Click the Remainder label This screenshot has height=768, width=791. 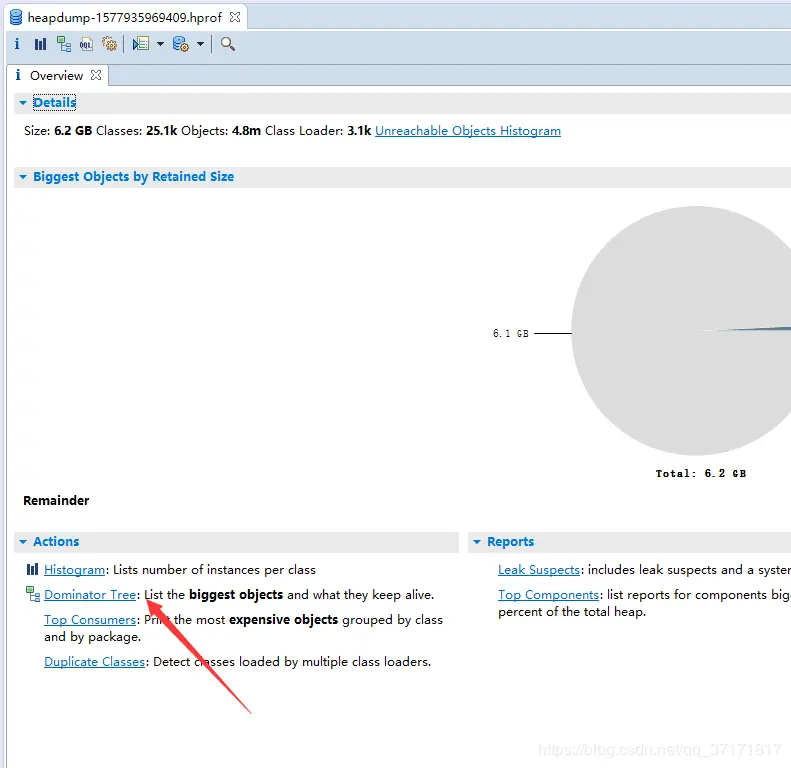coord(56,501)
